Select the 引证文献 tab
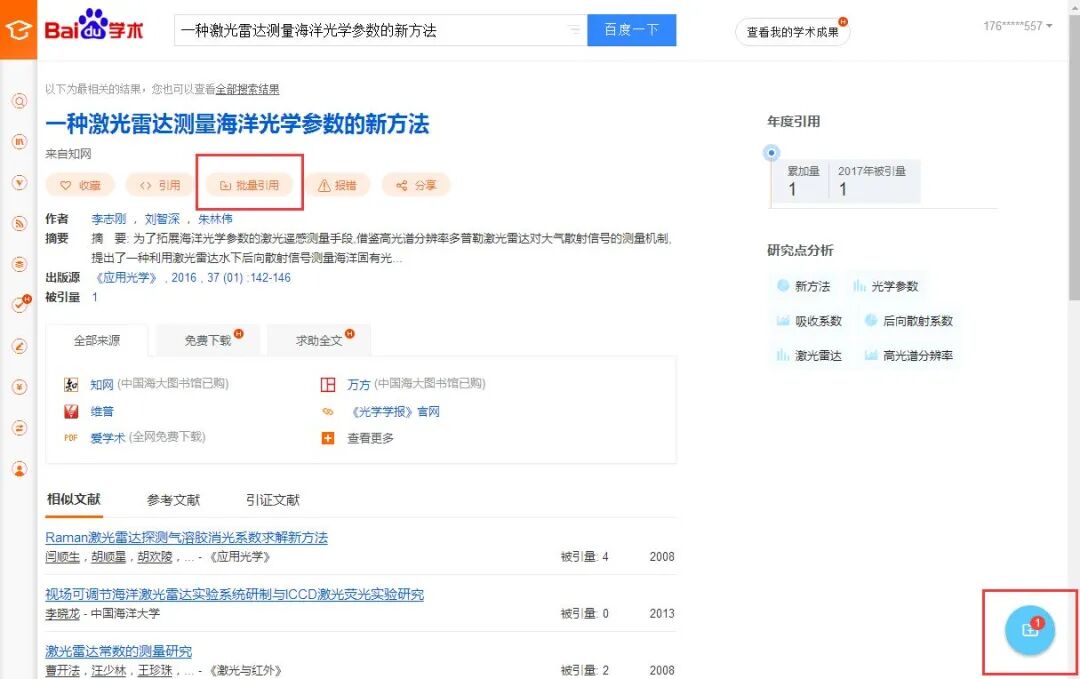1080x679 pixels. (273, 500)
